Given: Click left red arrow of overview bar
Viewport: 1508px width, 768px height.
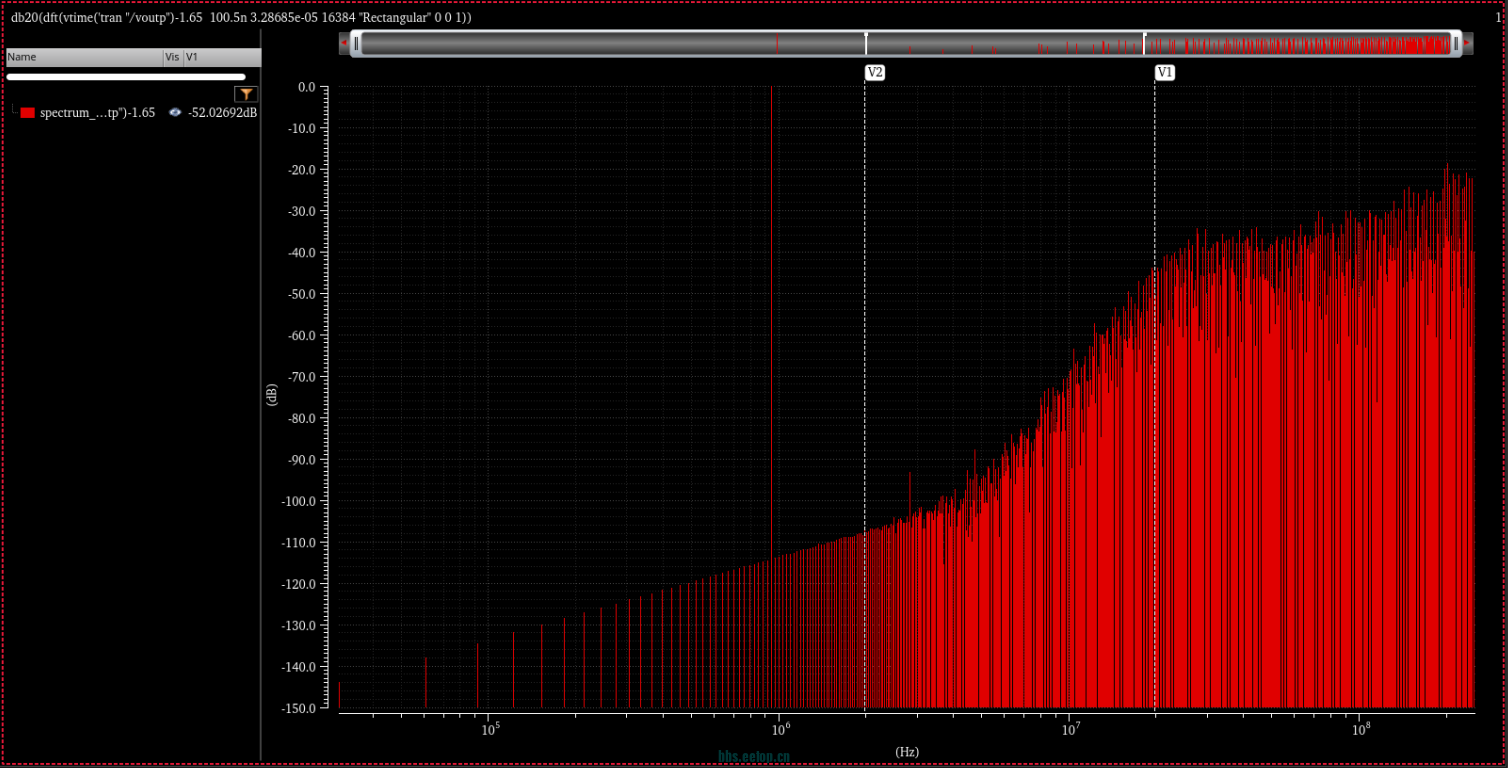Looking at the screenshot, I should point(344,43).
